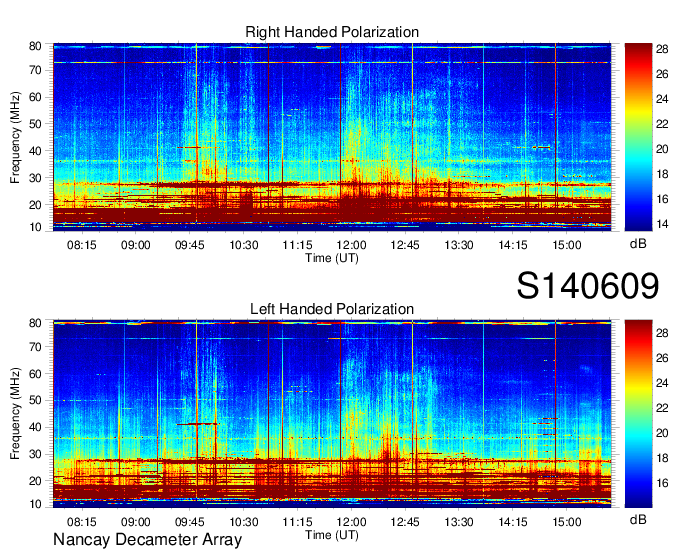This screenshot has height=552, width=680.
Task: Click the "70" frequency tick of Right Handed plot
Action: (x=35, y=70)
